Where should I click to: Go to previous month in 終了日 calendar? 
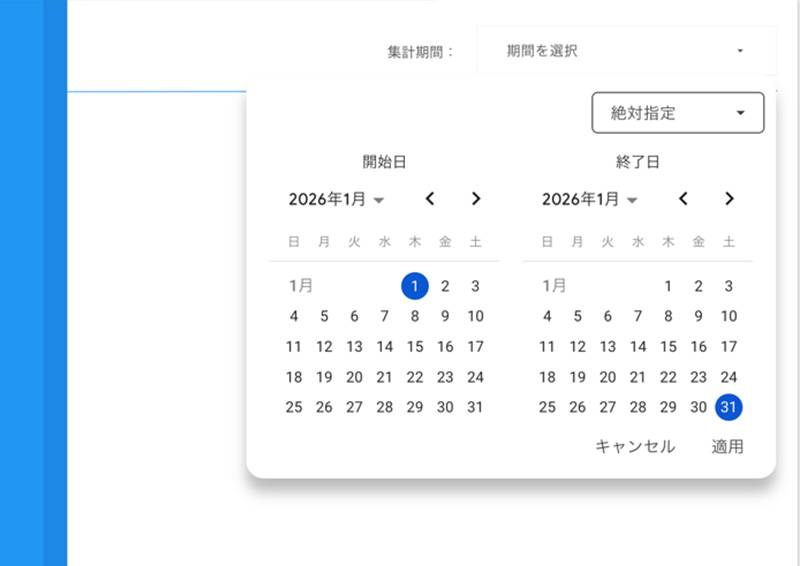pos(683,199)
